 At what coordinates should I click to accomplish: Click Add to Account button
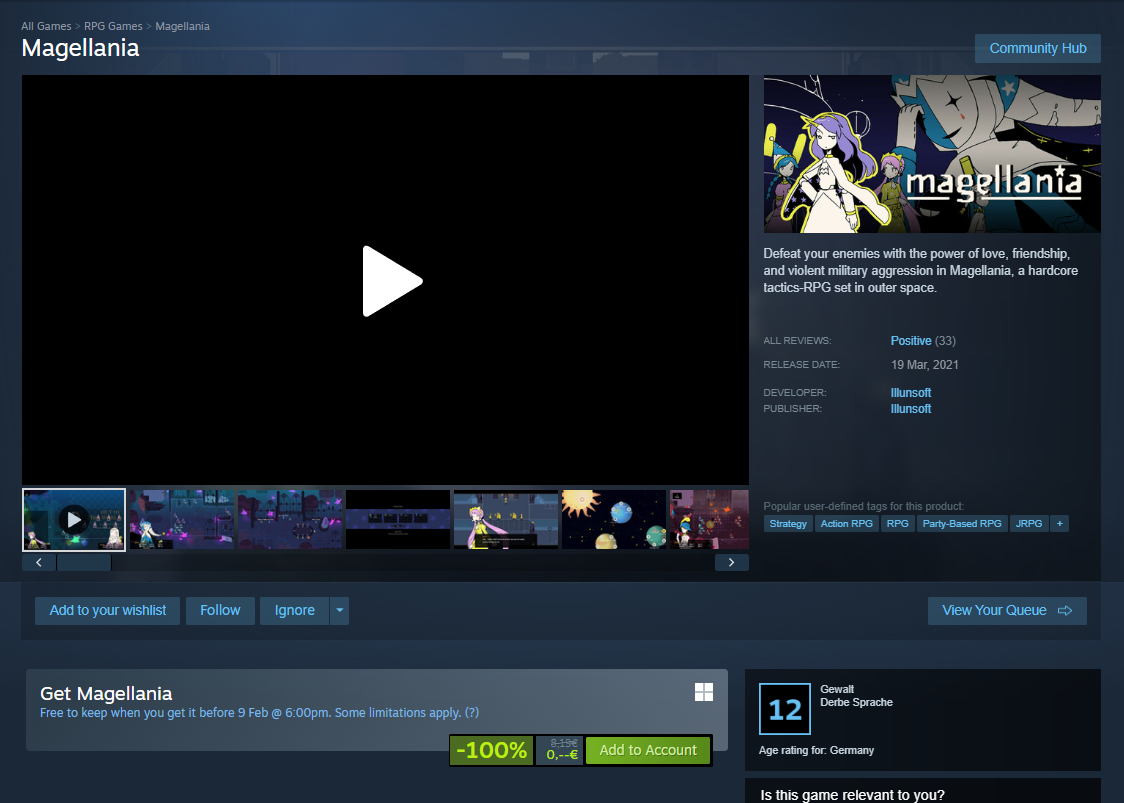648,750
